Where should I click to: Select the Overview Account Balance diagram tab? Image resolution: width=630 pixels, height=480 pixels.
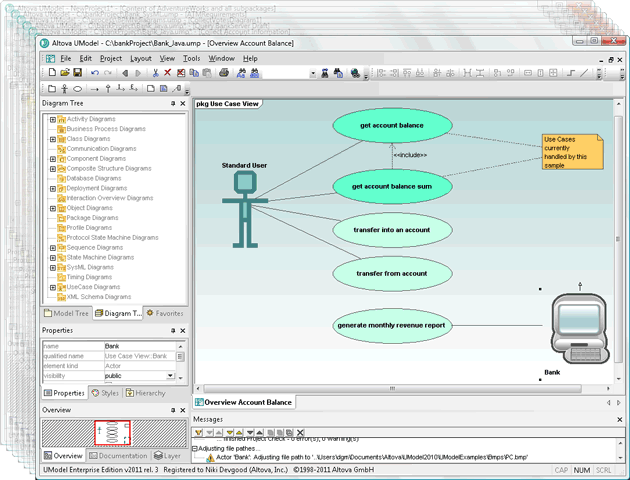[244, 402]
